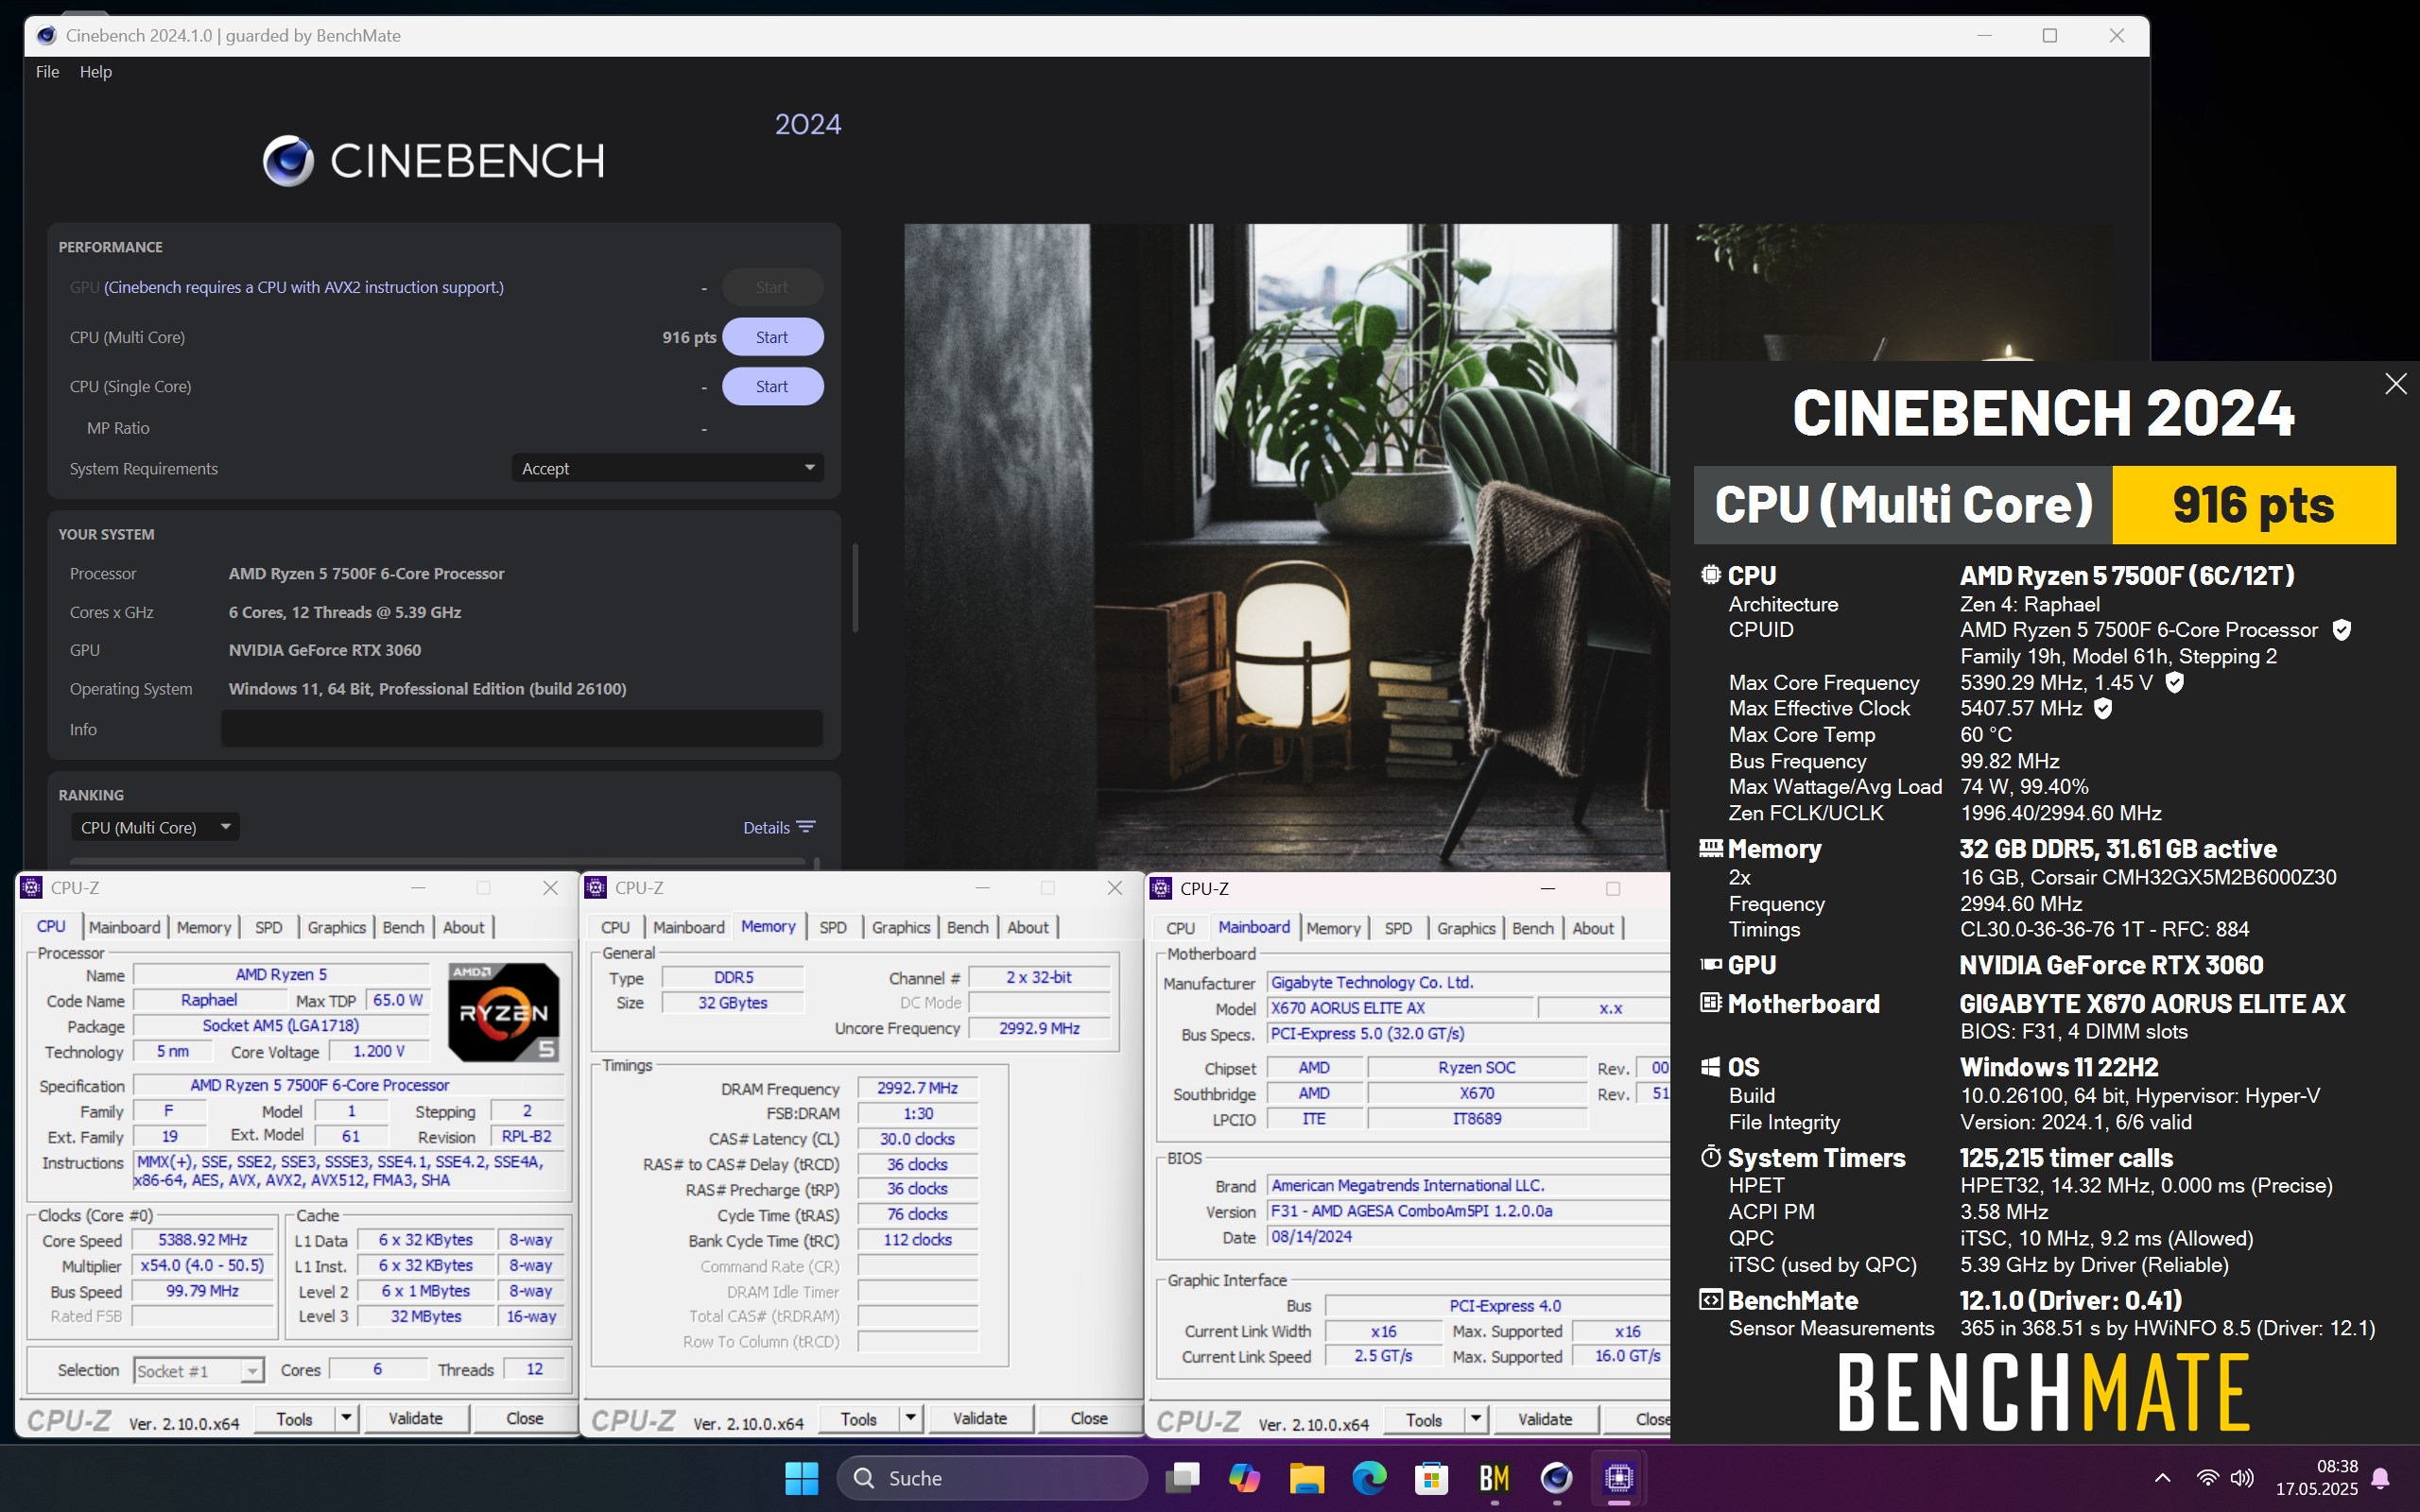Switch to Mainboard tab in first CPU-Z

click(x=124, y=927)
